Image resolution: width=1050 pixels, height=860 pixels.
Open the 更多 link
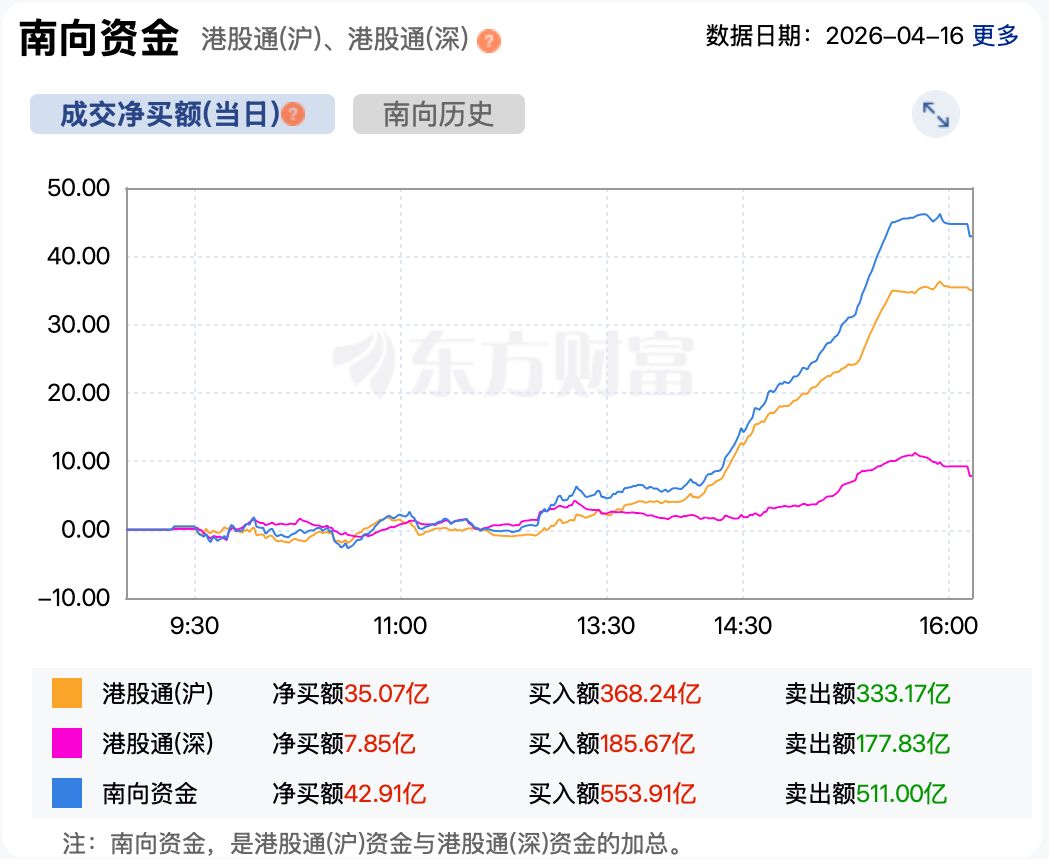point(997,35)
